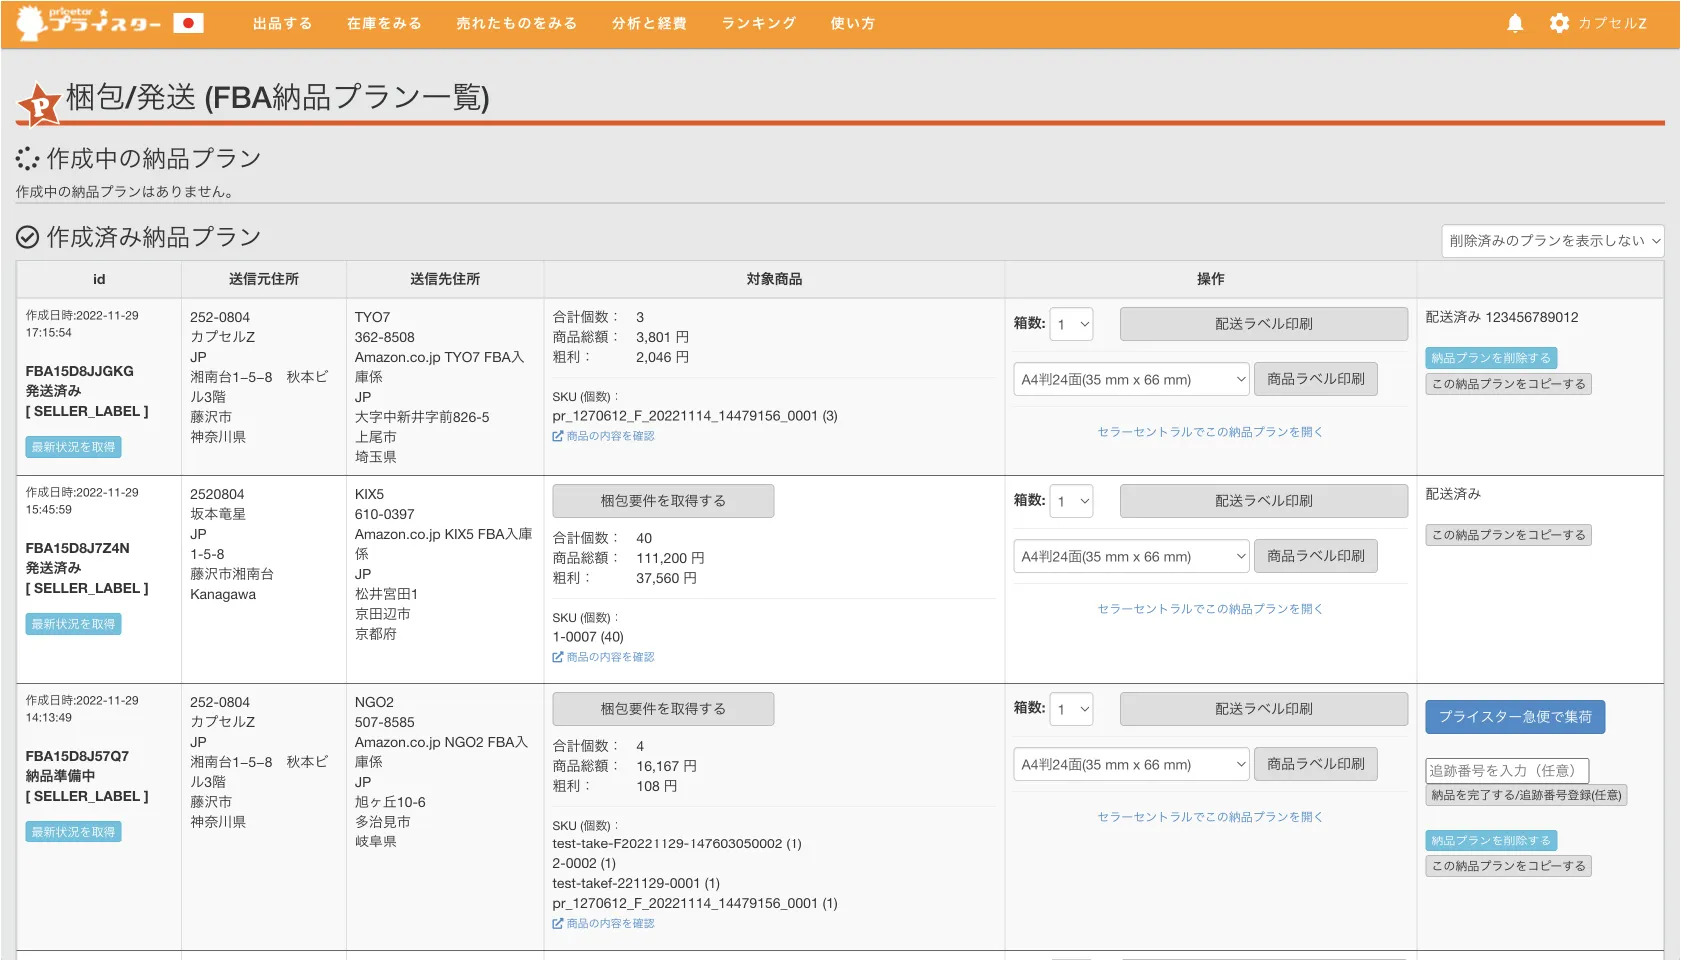Screen dimensions: 1681x961
Task: Click 最新状況を取得 for FBA15D8JJGKG
Action: (x=73, y=447)
